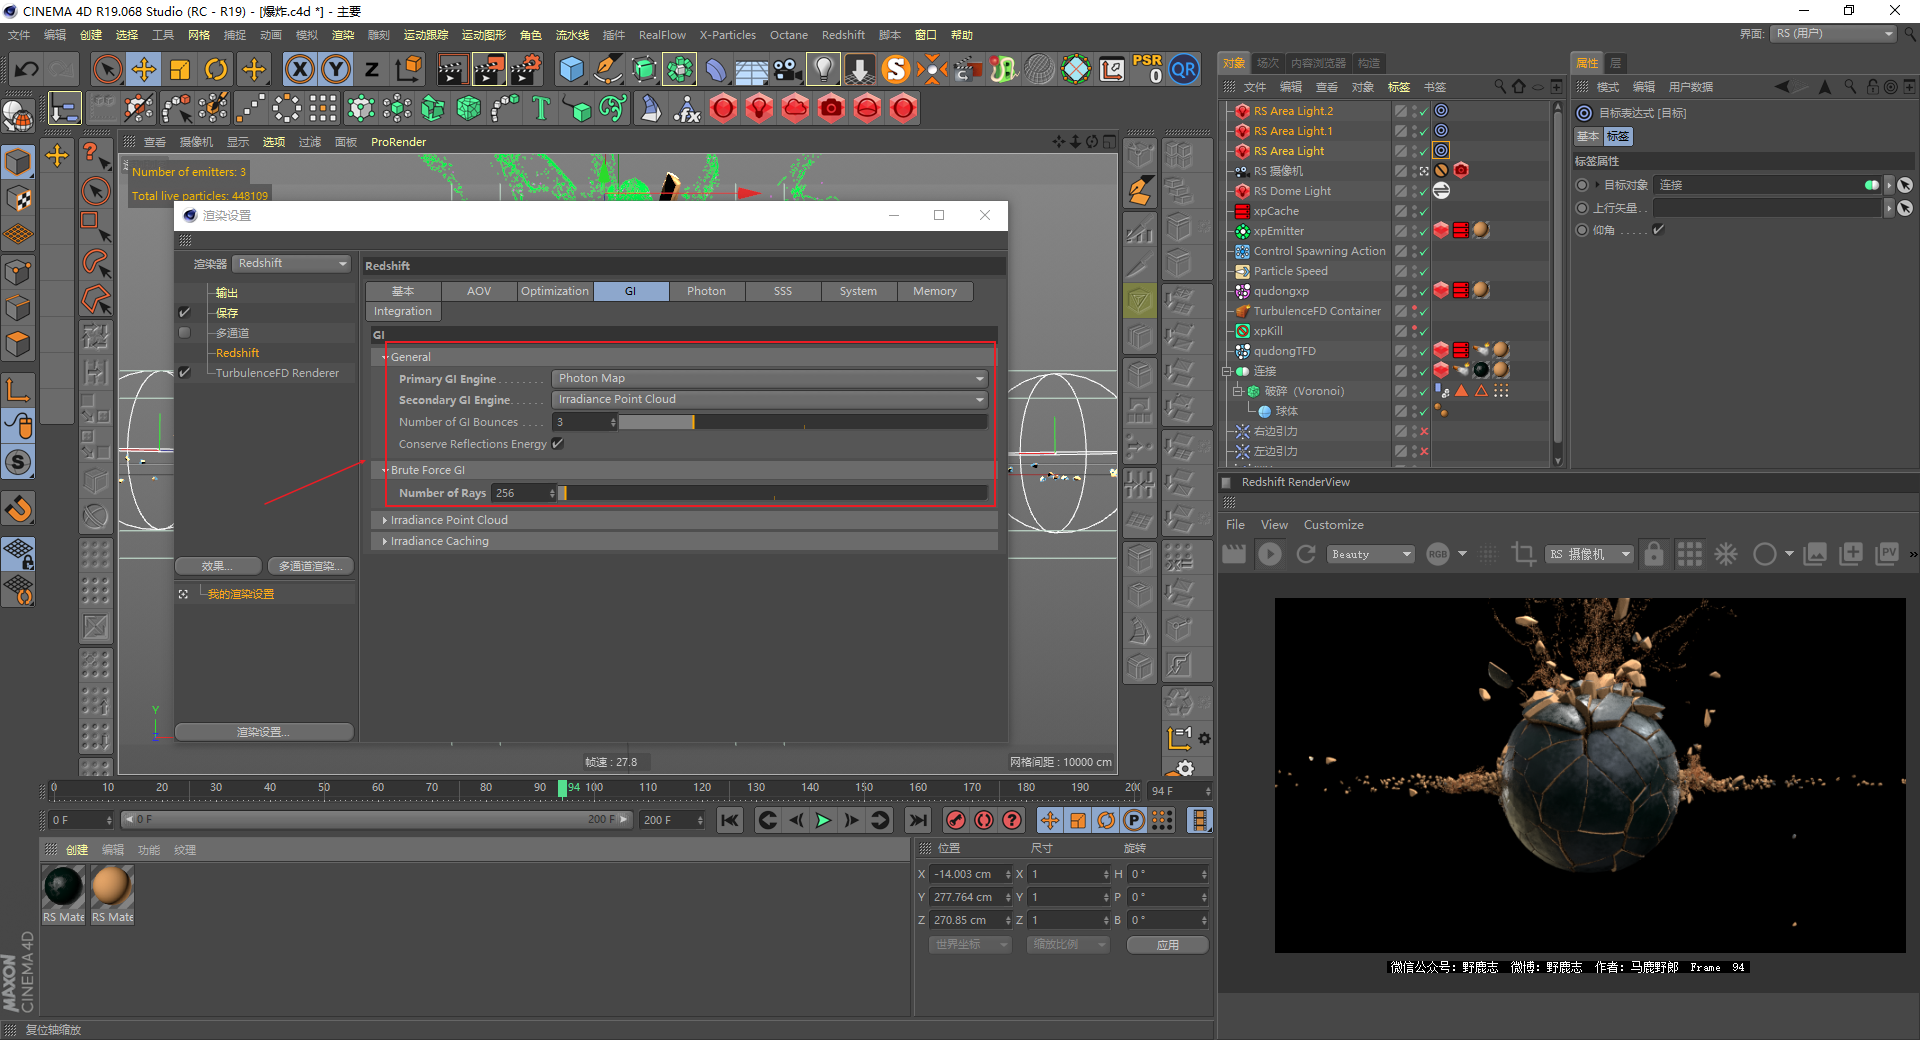Screen dimensions: 1920x1040
Task: Open the Redshift menu in menu bar
Action: coord(843,35)
